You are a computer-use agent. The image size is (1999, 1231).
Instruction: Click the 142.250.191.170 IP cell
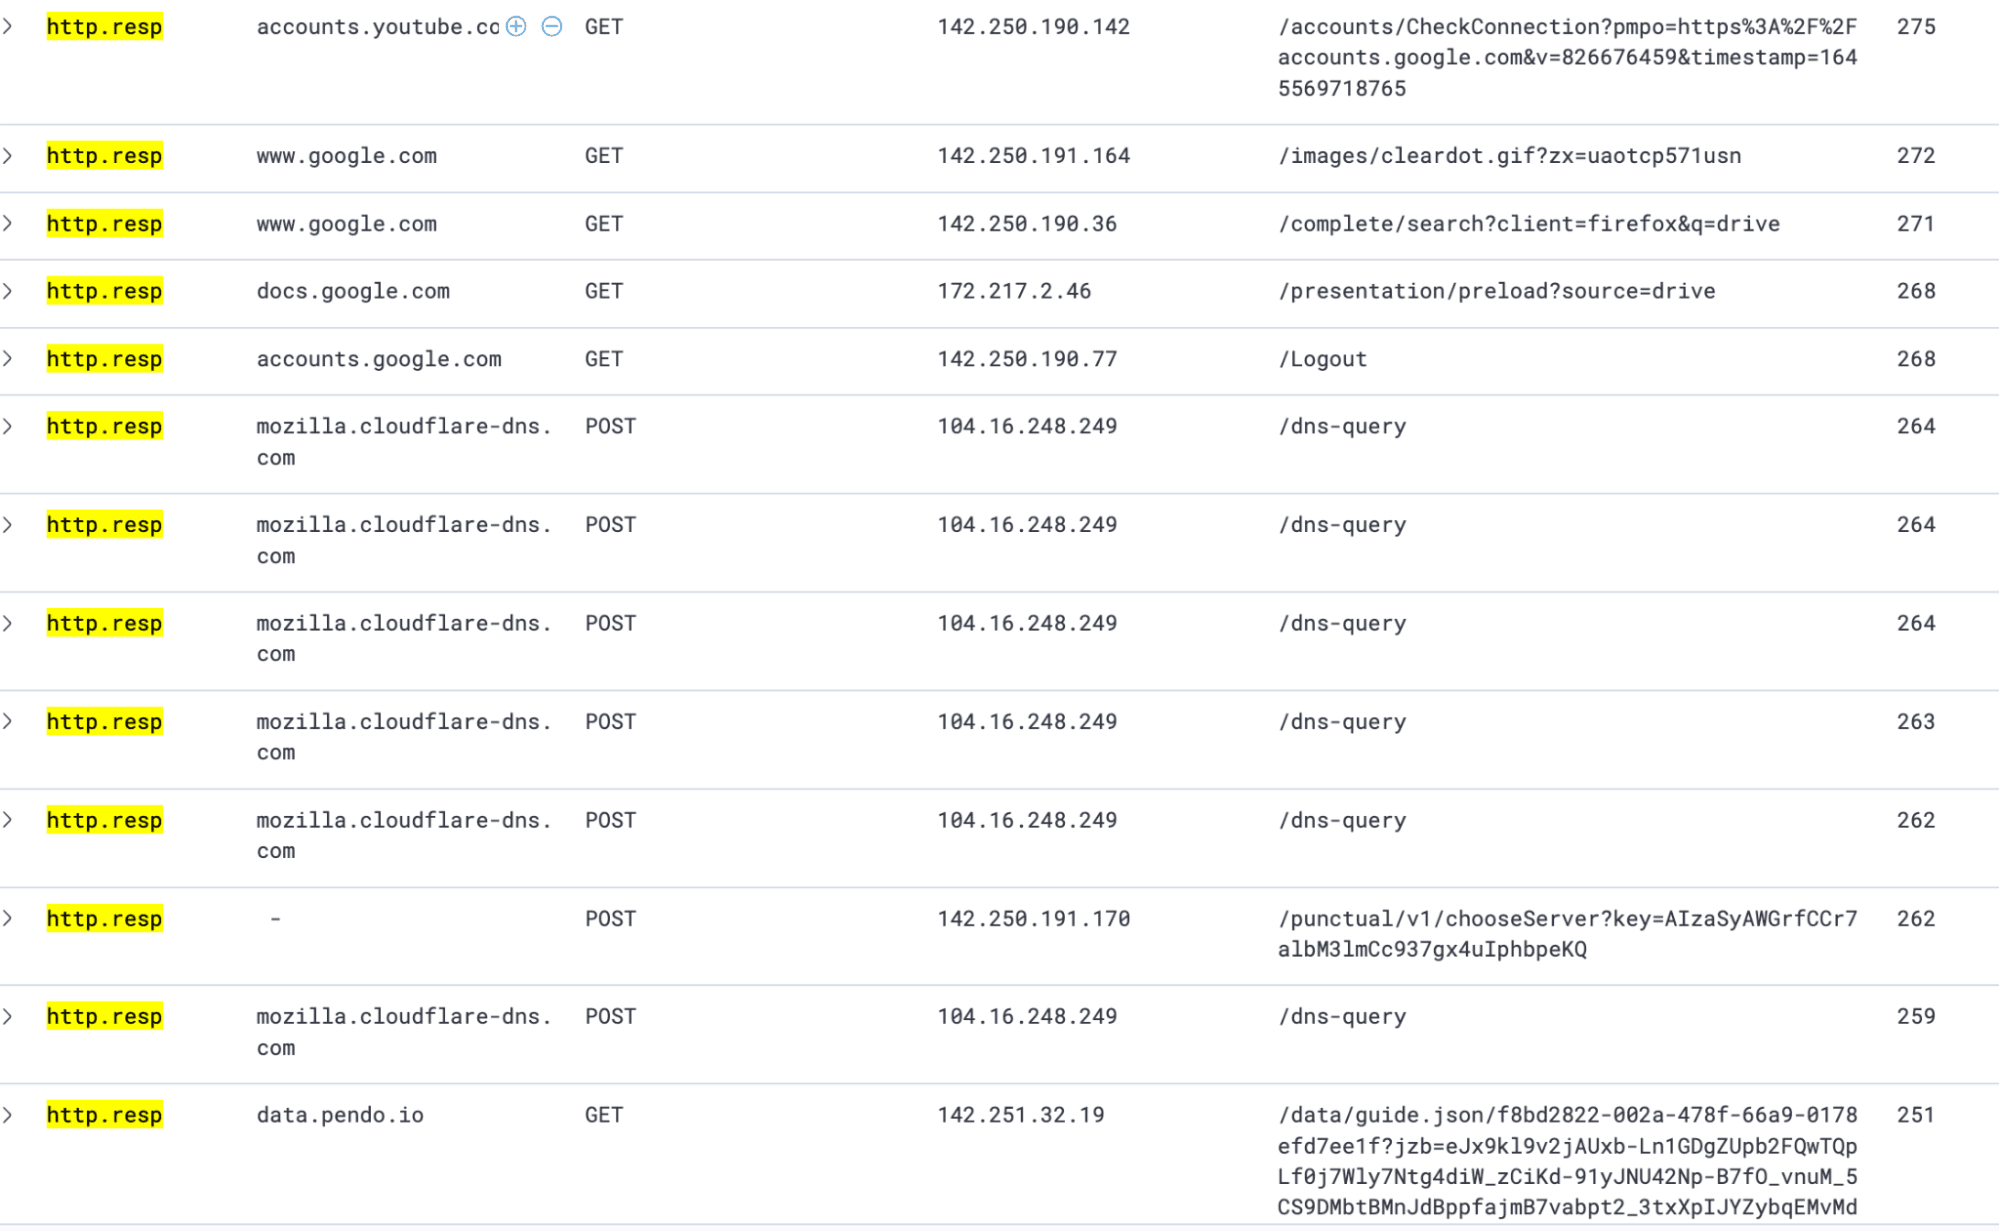1033,919
